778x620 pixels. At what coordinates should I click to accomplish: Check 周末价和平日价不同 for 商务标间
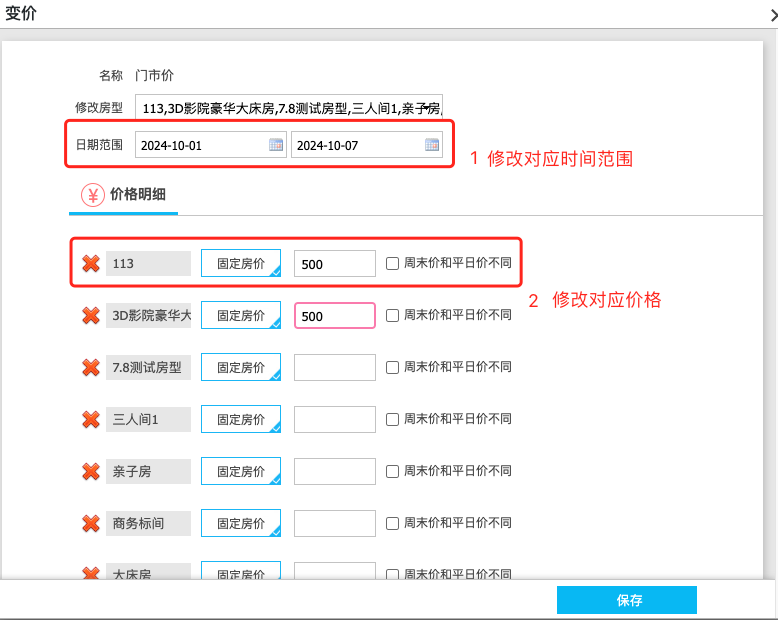click(392, 523)
